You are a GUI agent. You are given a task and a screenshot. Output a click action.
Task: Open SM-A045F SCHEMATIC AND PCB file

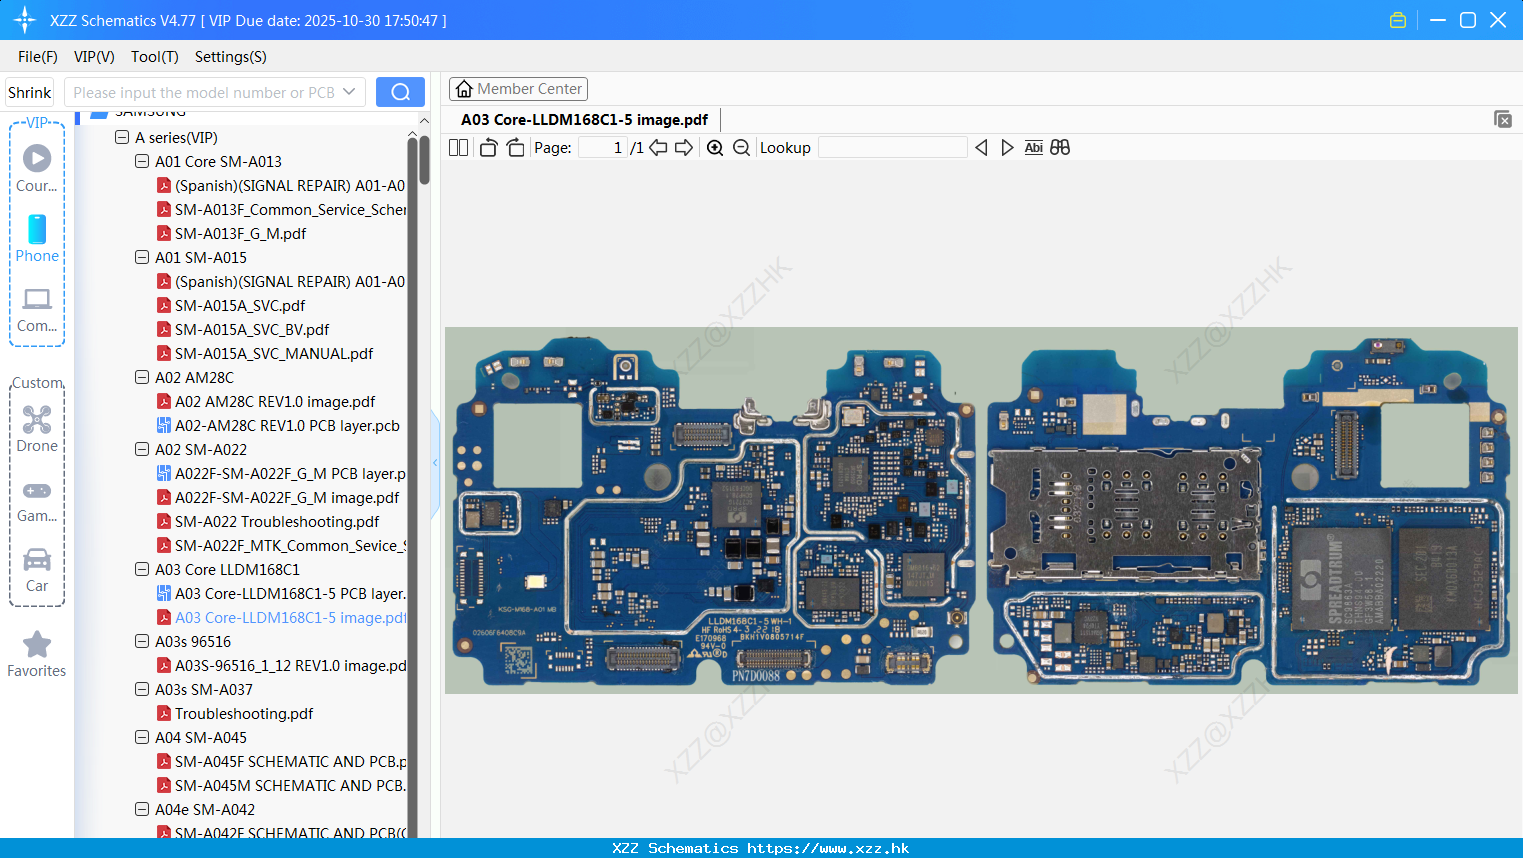(x=282, y=761)
